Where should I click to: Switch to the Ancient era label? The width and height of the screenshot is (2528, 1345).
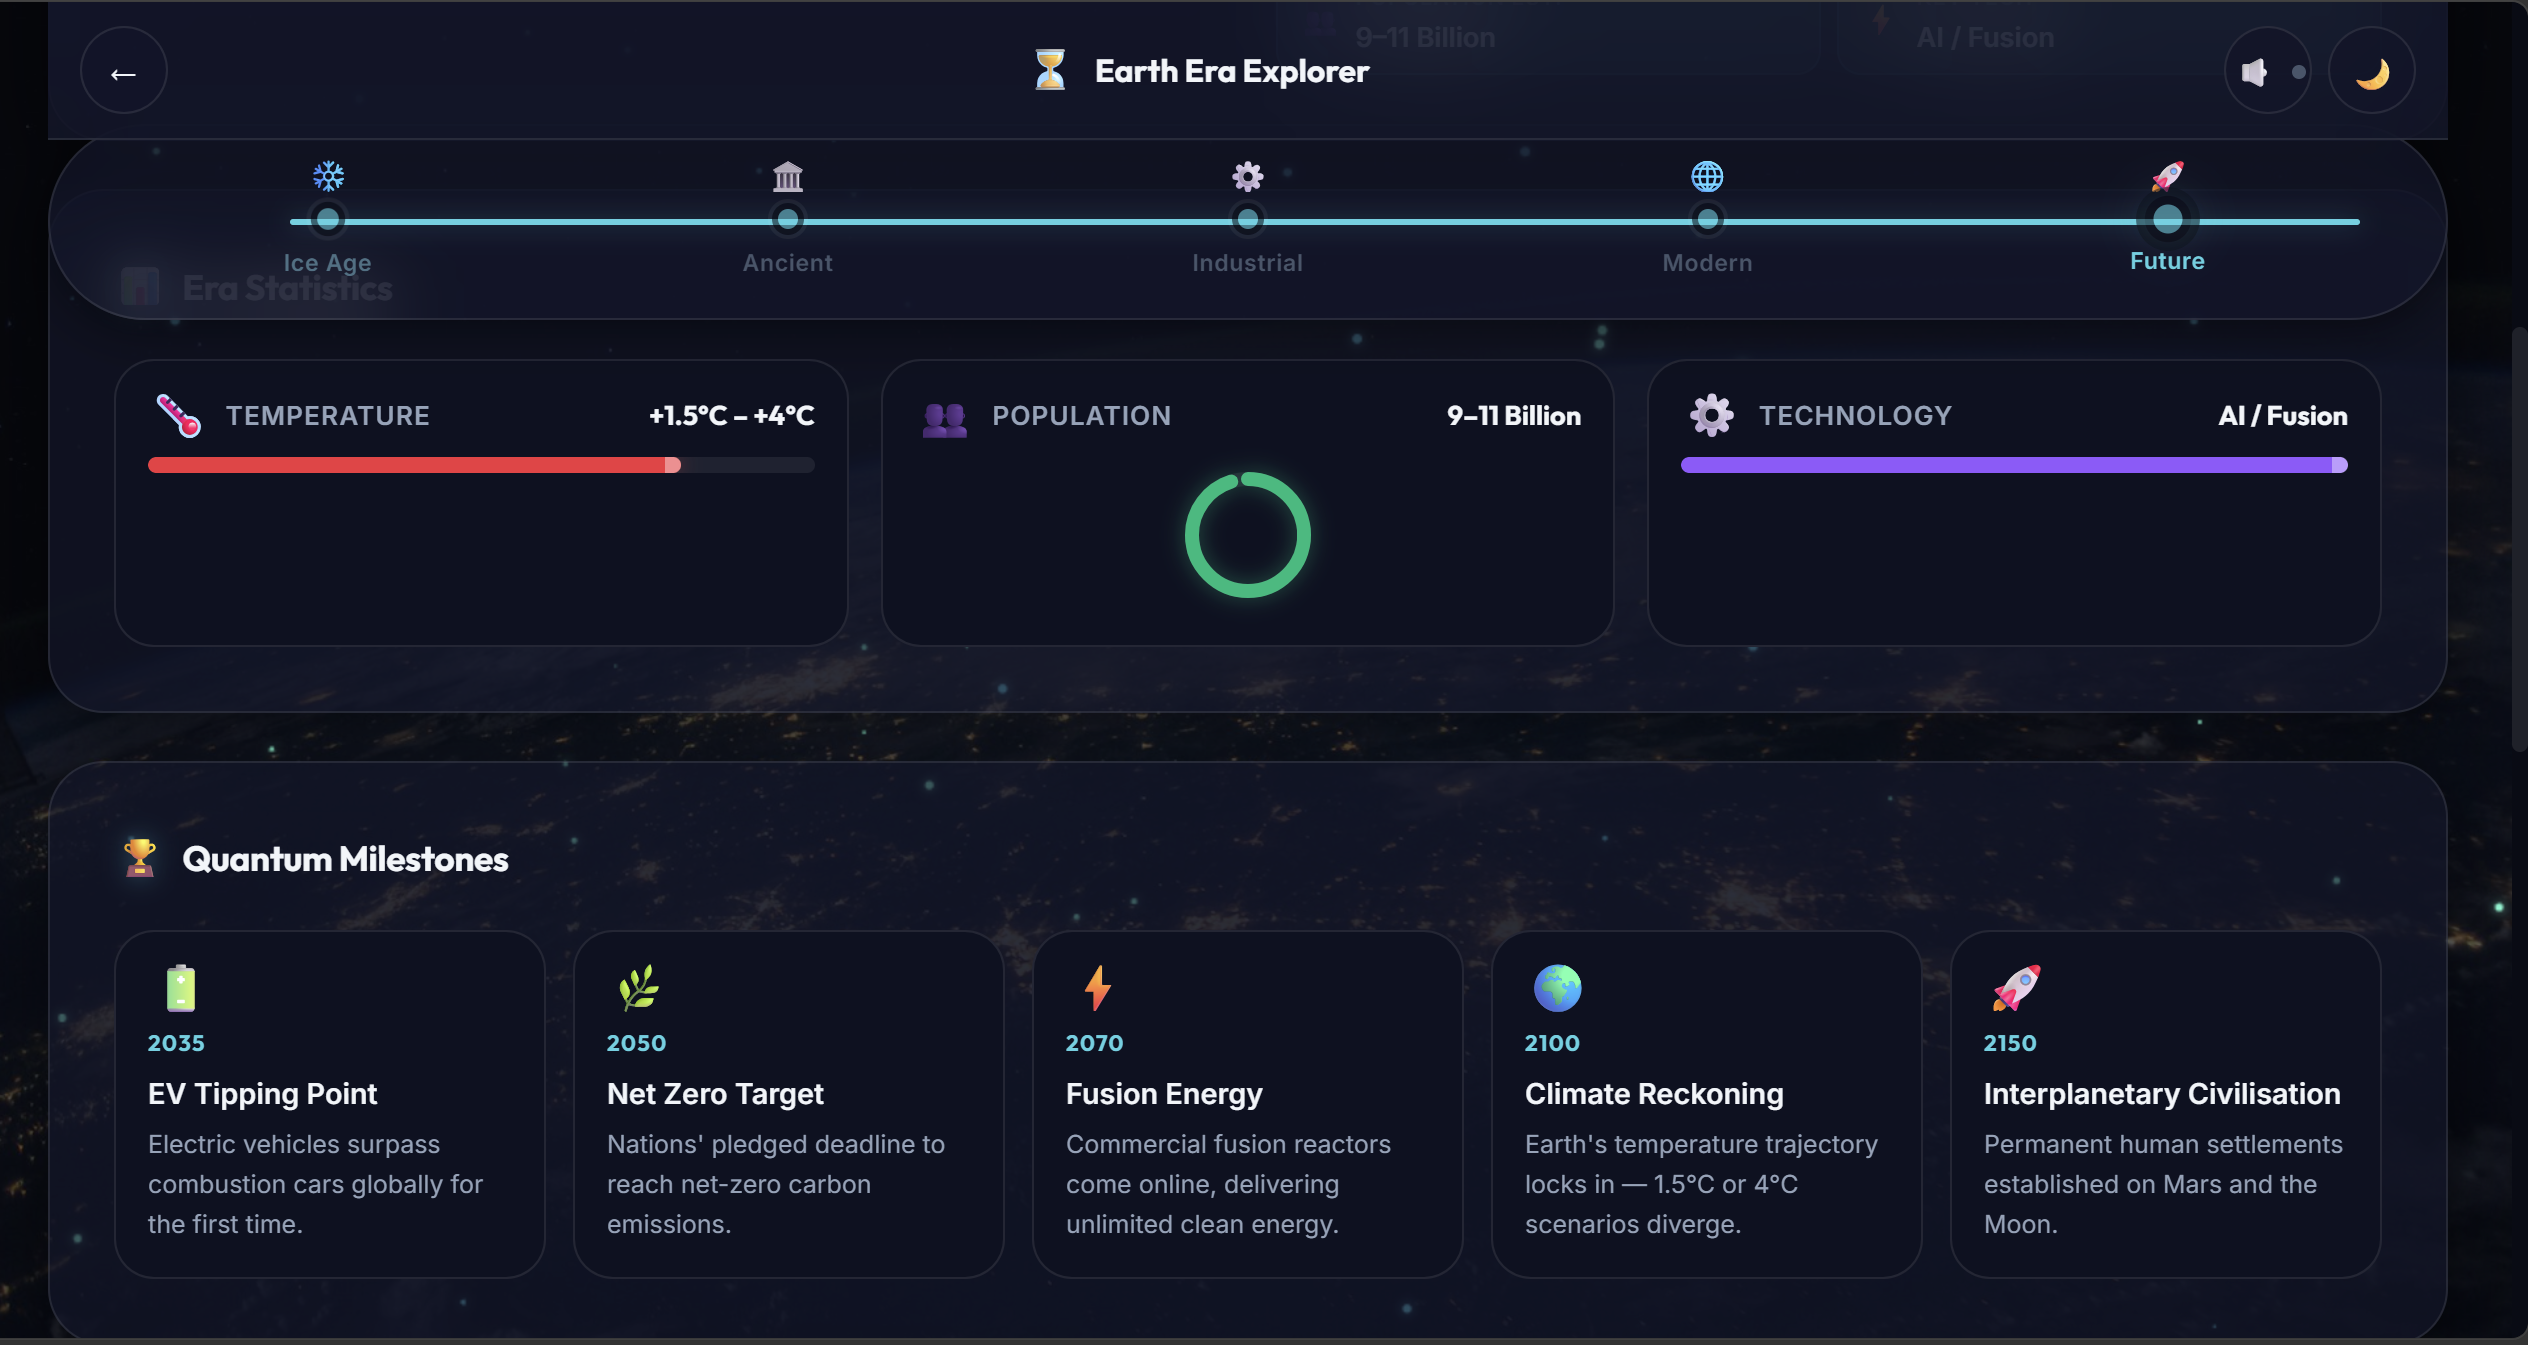(x=788, y=263)
